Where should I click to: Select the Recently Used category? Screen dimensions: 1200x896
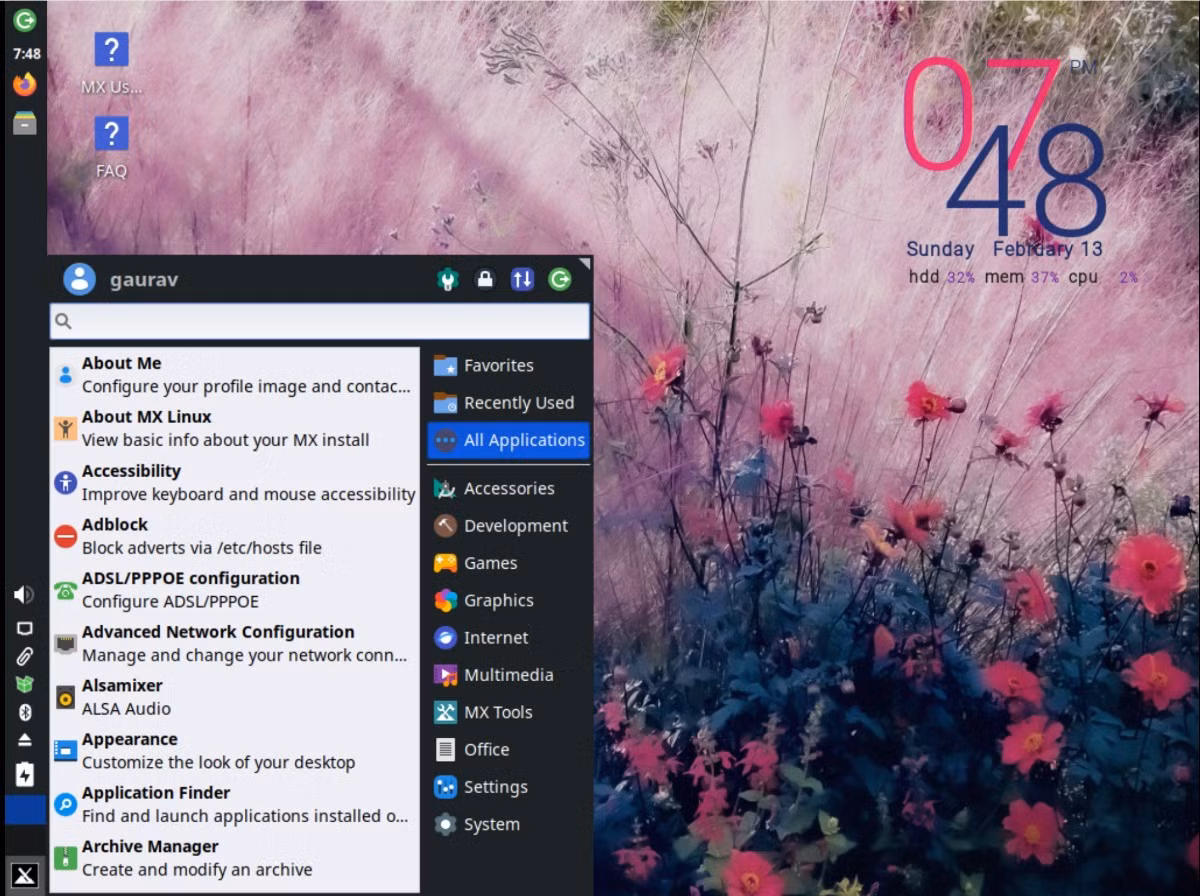coord(508,403)
